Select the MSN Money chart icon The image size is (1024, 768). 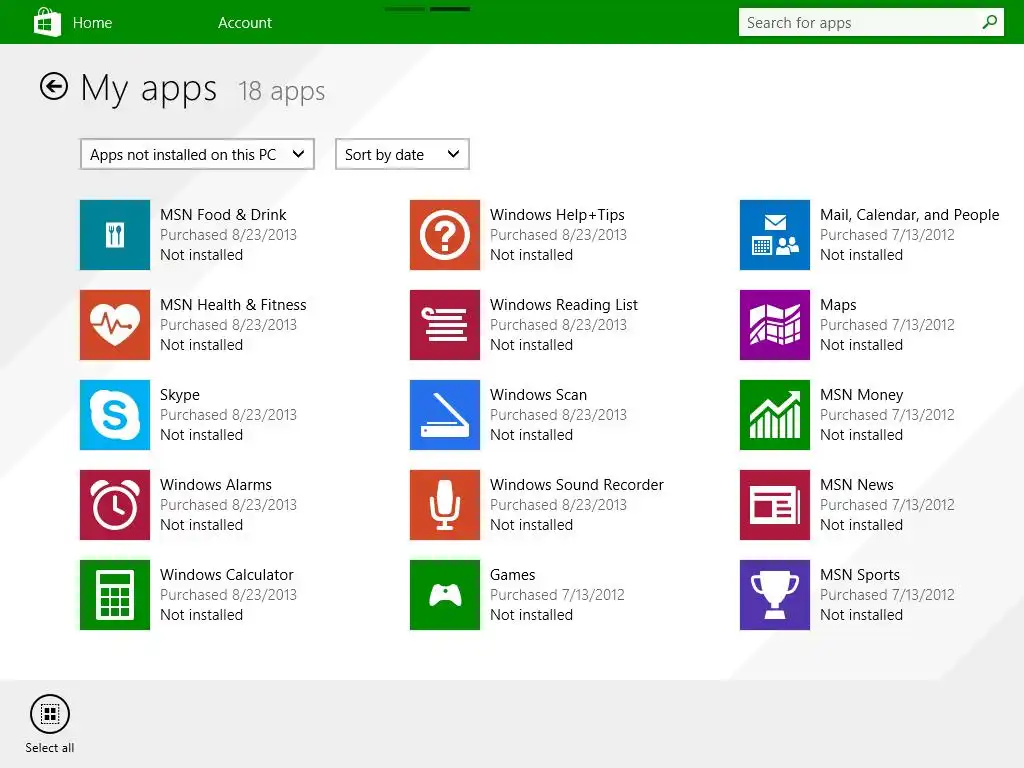click(775, 415)
